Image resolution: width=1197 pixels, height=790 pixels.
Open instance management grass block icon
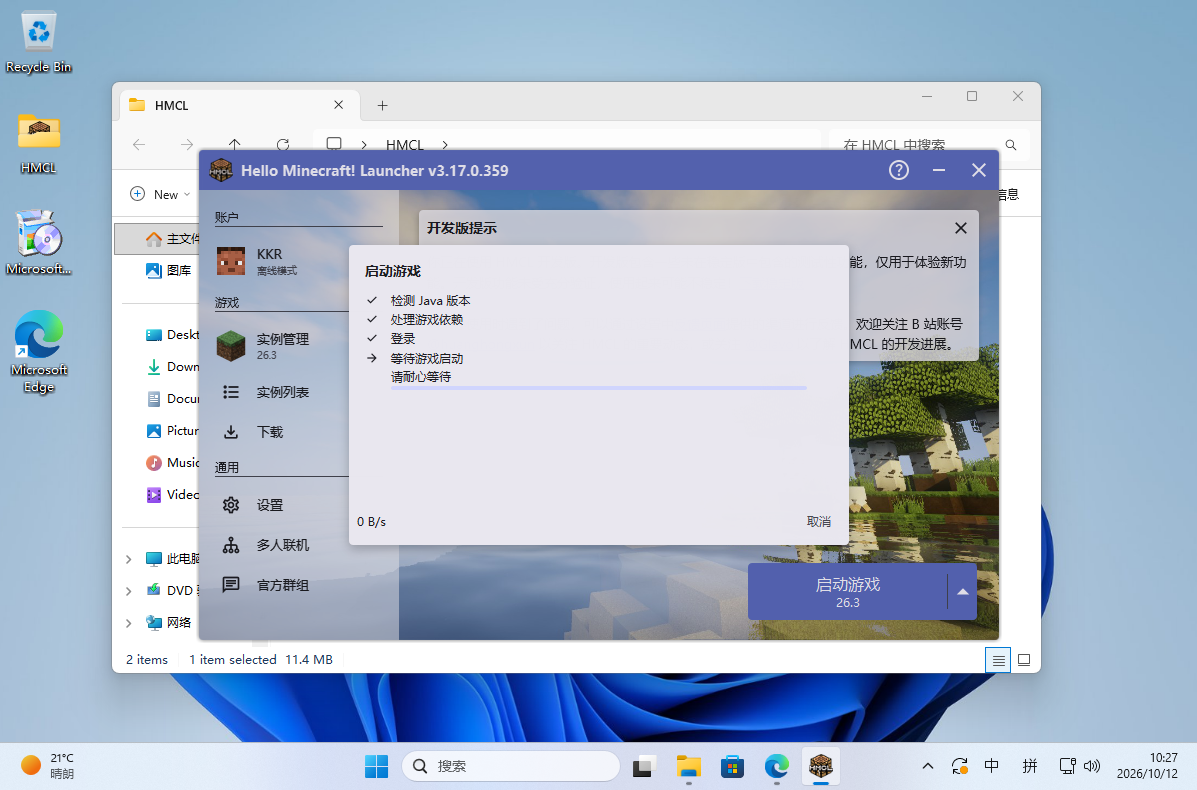pos(231,346)
